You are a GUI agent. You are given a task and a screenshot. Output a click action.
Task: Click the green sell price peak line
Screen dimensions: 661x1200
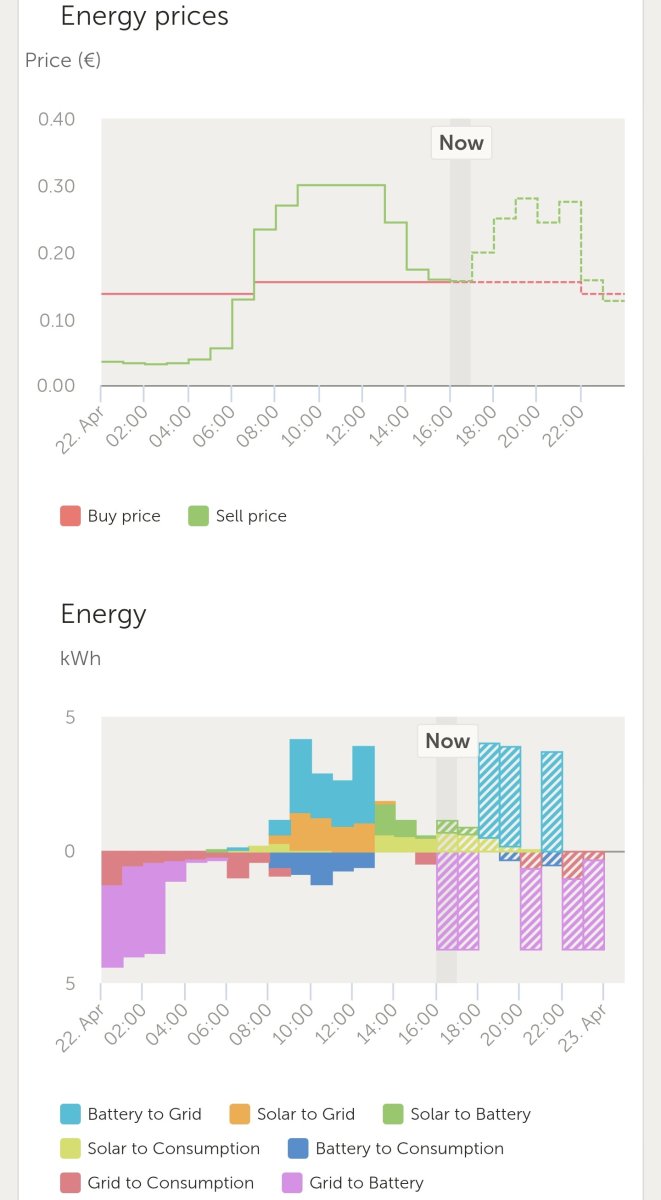point(342,185)
